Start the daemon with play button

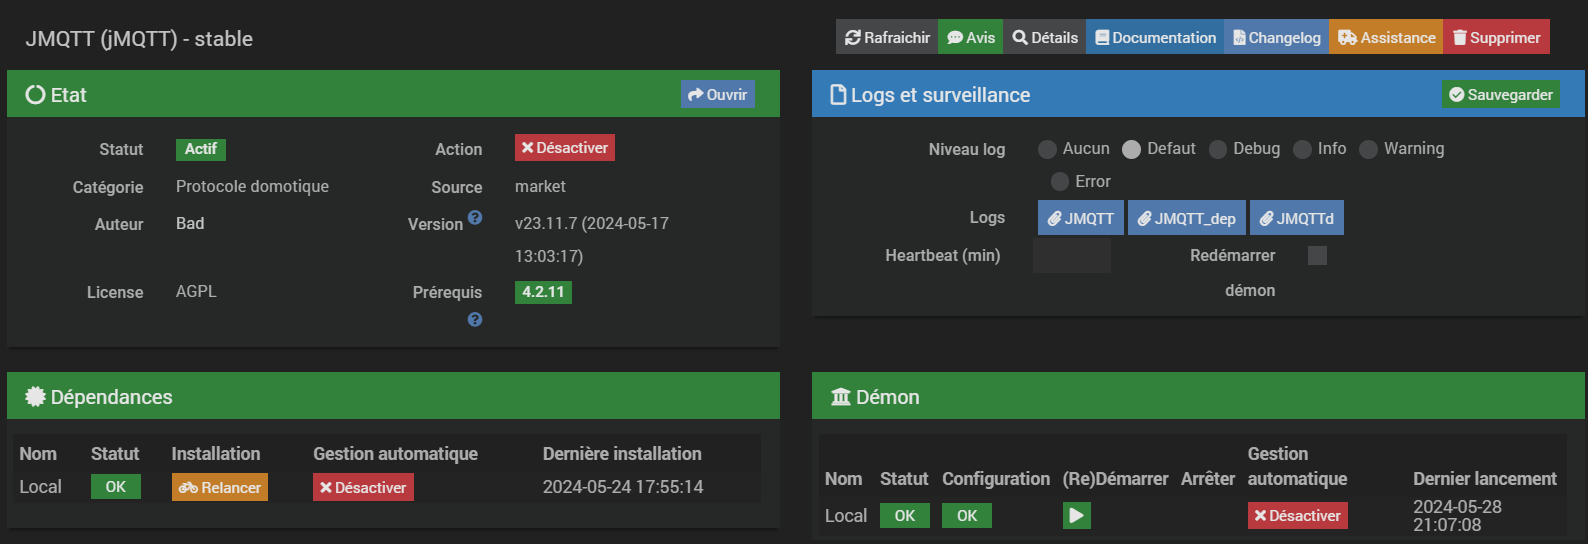[x=1076, y=515]
